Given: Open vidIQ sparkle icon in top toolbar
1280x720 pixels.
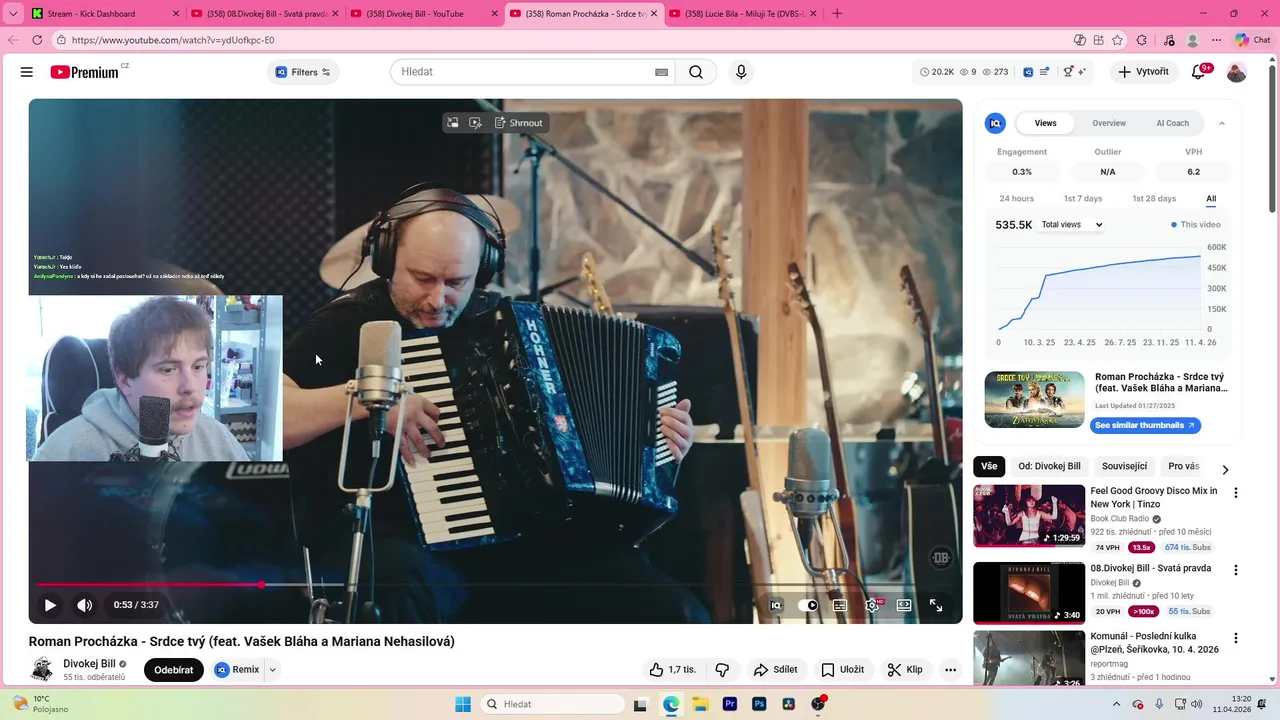Looking at the screenshot, I should tap(1083, 72).
